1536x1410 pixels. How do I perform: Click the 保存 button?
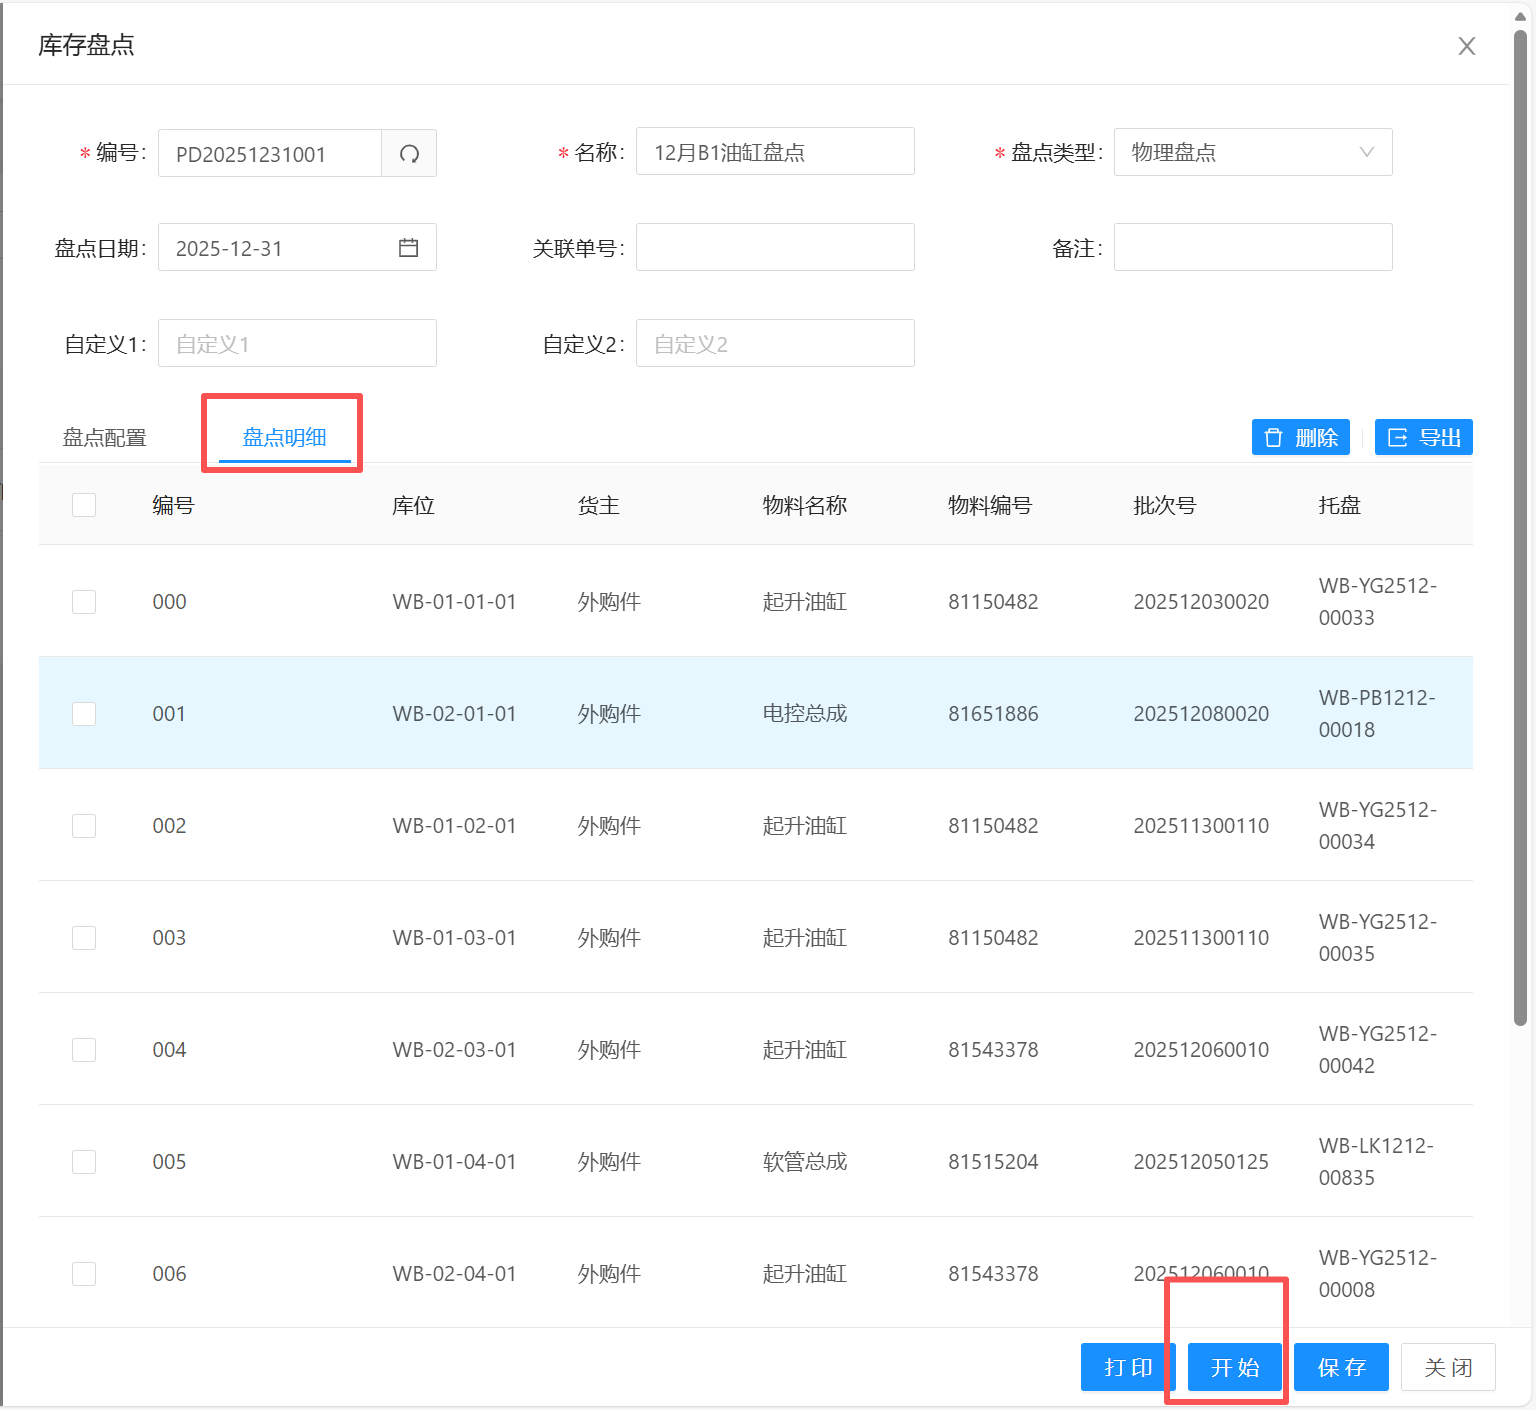[1340, 1367]
